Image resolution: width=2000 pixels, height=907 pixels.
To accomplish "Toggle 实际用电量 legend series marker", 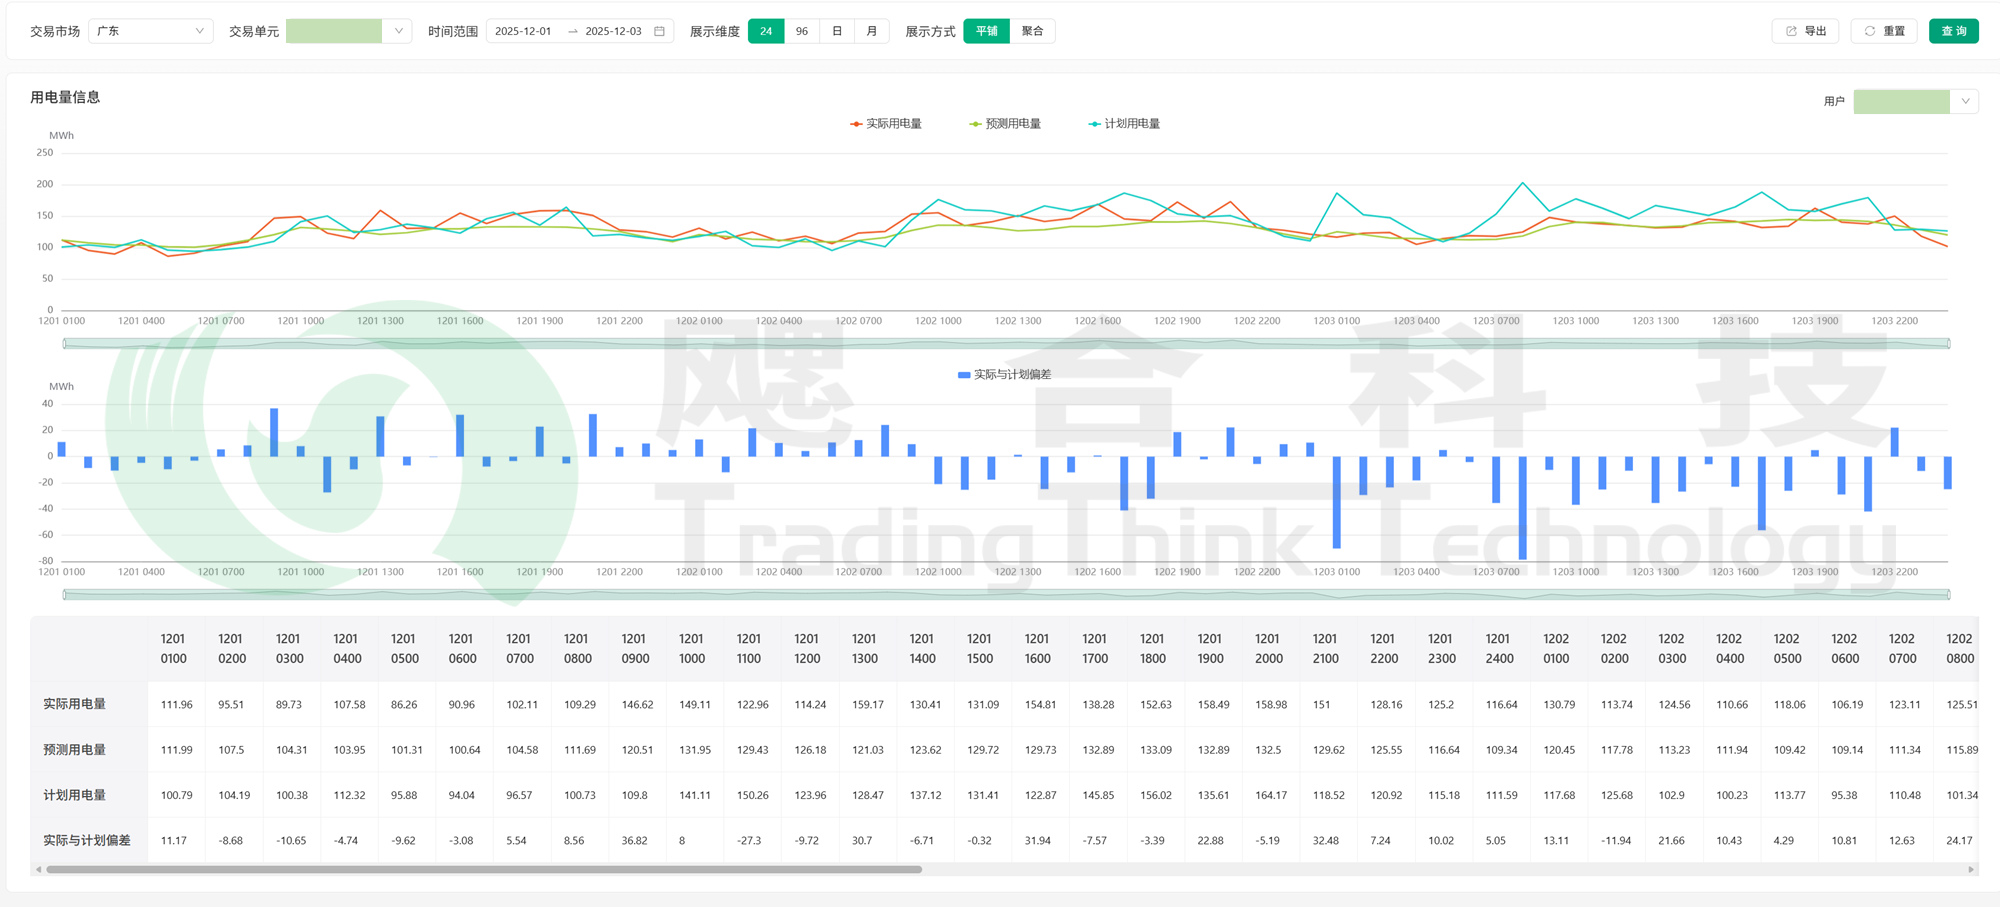I will [x=856, y=124].
